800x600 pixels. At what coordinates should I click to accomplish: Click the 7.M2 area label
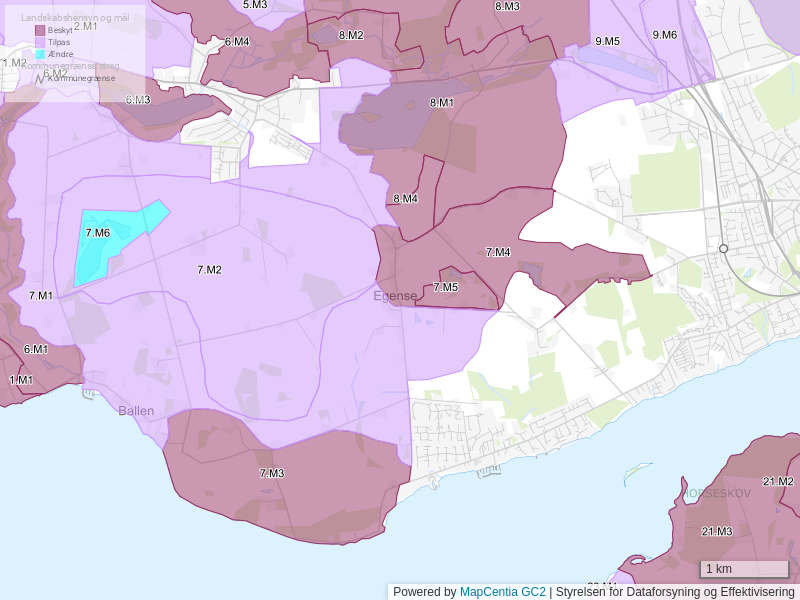[209, 270]
